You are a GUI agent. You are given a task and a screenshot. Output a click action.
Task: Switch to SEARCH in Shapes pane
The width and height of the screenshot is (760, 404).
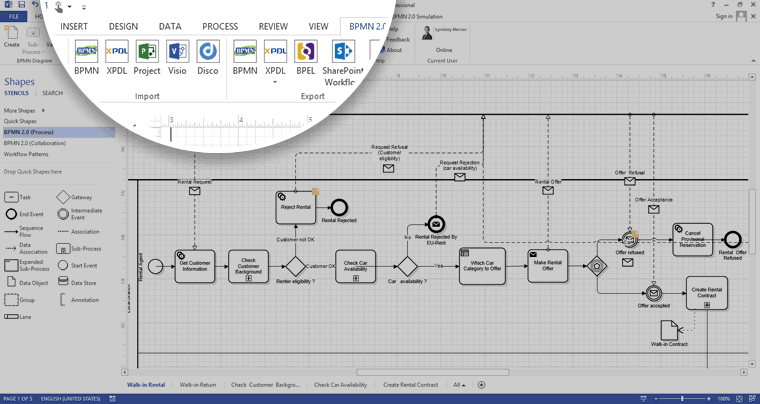pos(52,93)
